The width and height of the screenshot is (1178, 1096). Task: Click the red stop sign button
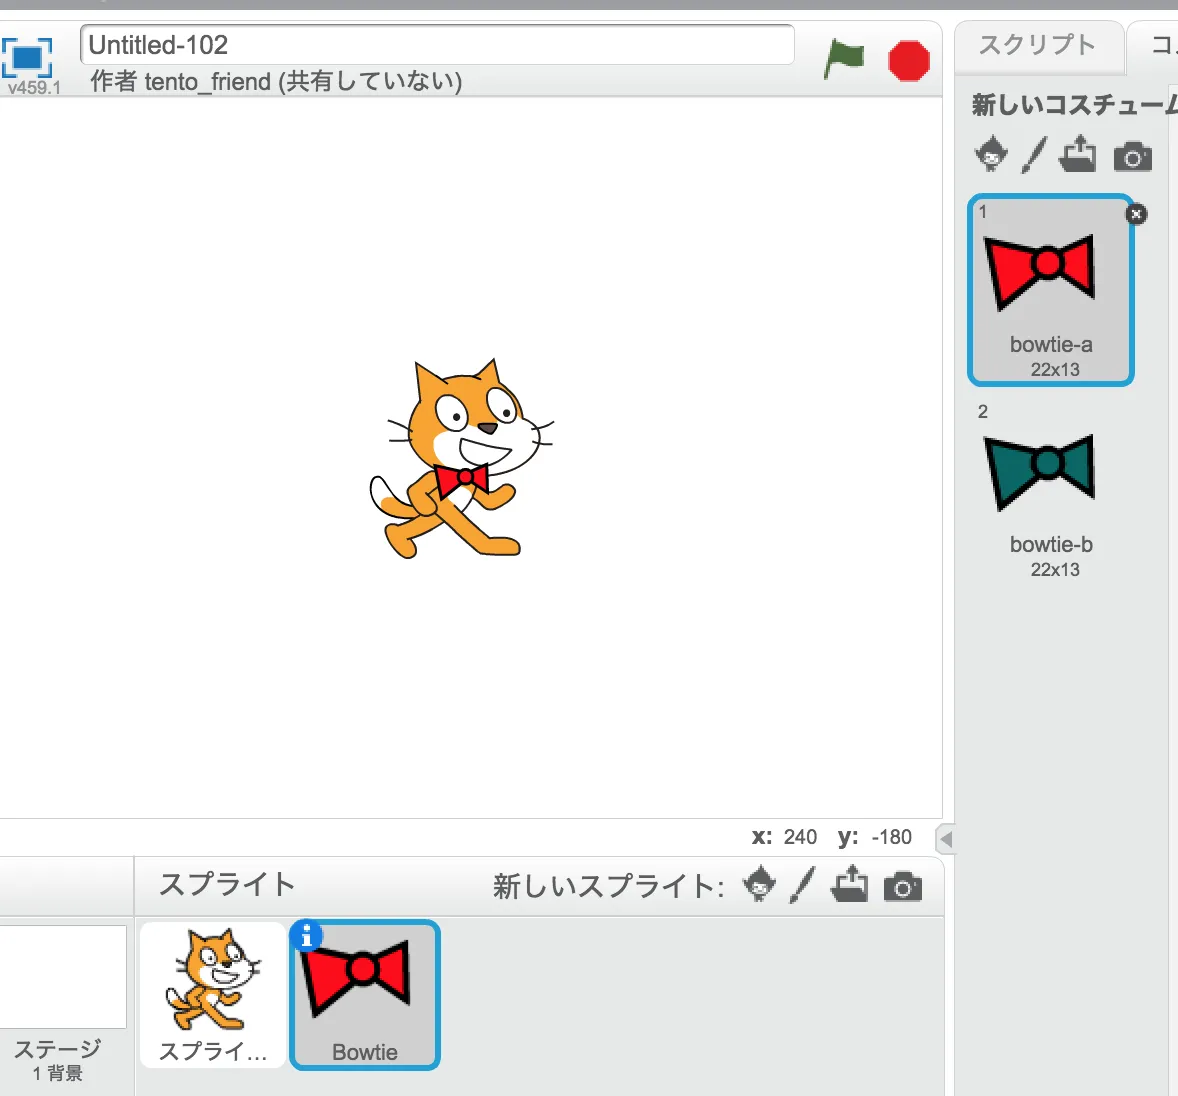coord(908,61)
